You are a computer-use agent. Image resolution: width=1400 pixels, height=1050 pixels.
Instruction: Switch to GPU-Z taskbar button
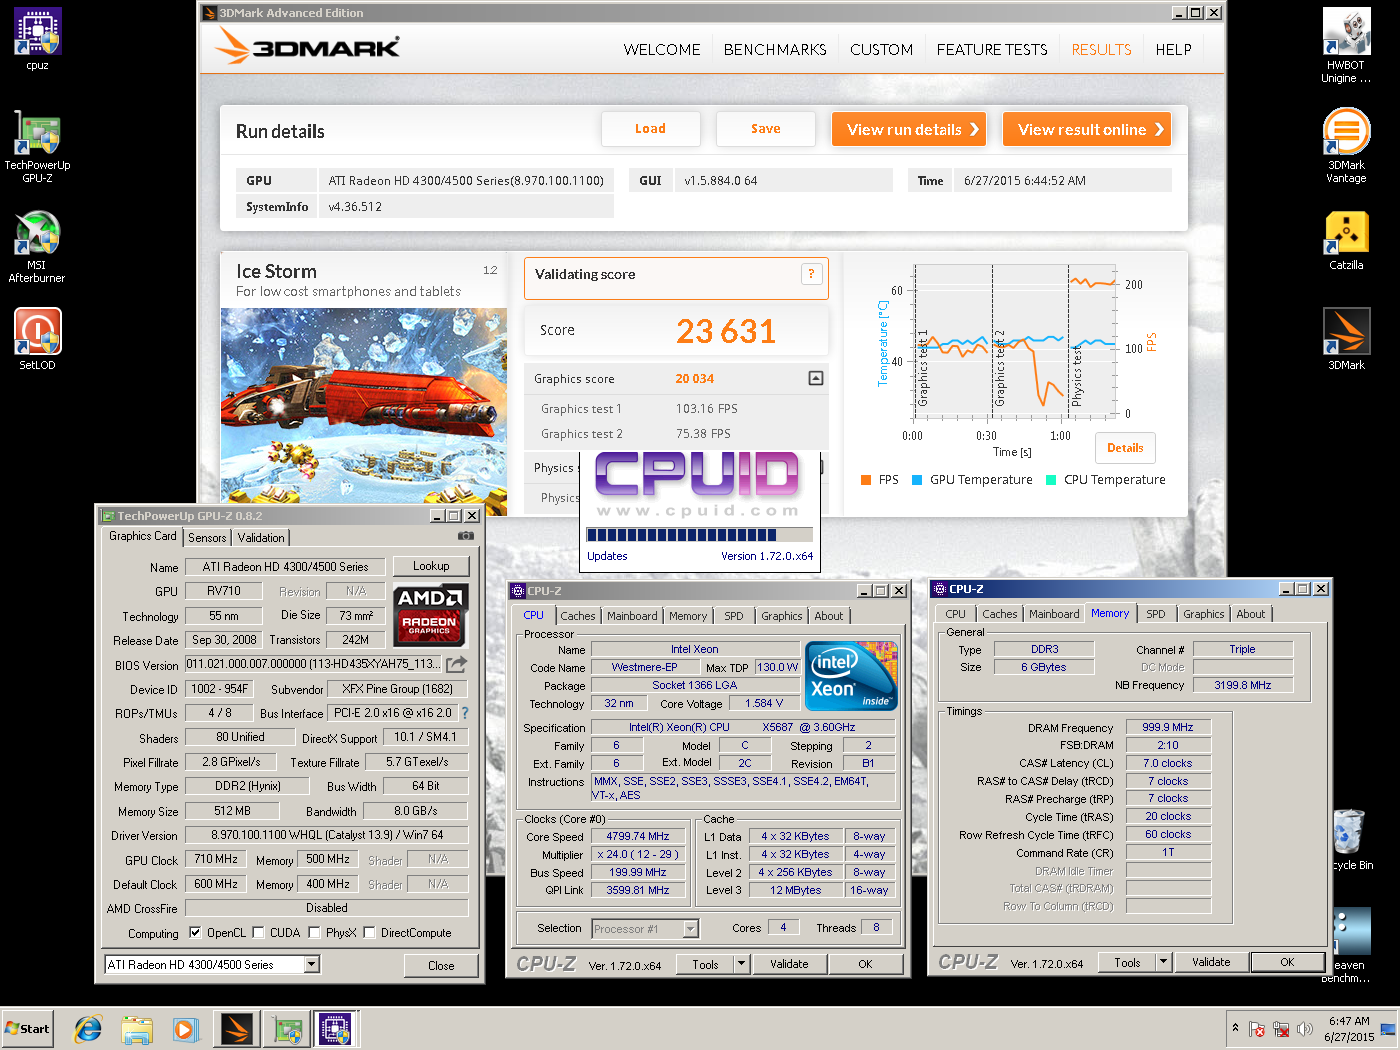click(x=287, y=1028)
